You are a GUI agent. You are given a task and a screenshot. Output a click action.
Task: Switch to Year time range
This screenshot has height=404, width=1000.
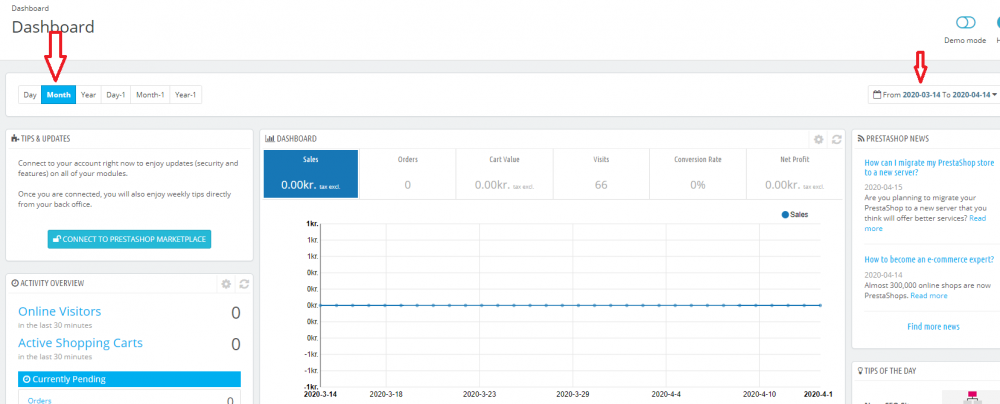coord(89,95)
